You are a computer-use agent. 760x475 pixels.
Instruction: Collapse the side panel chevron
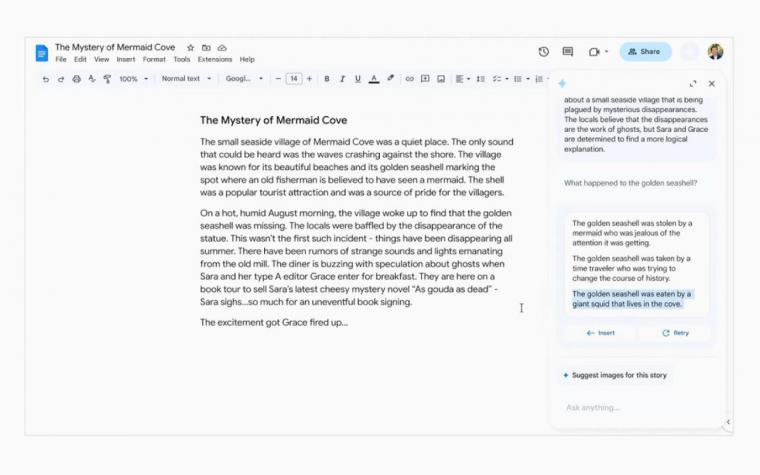tap(728, 422)
